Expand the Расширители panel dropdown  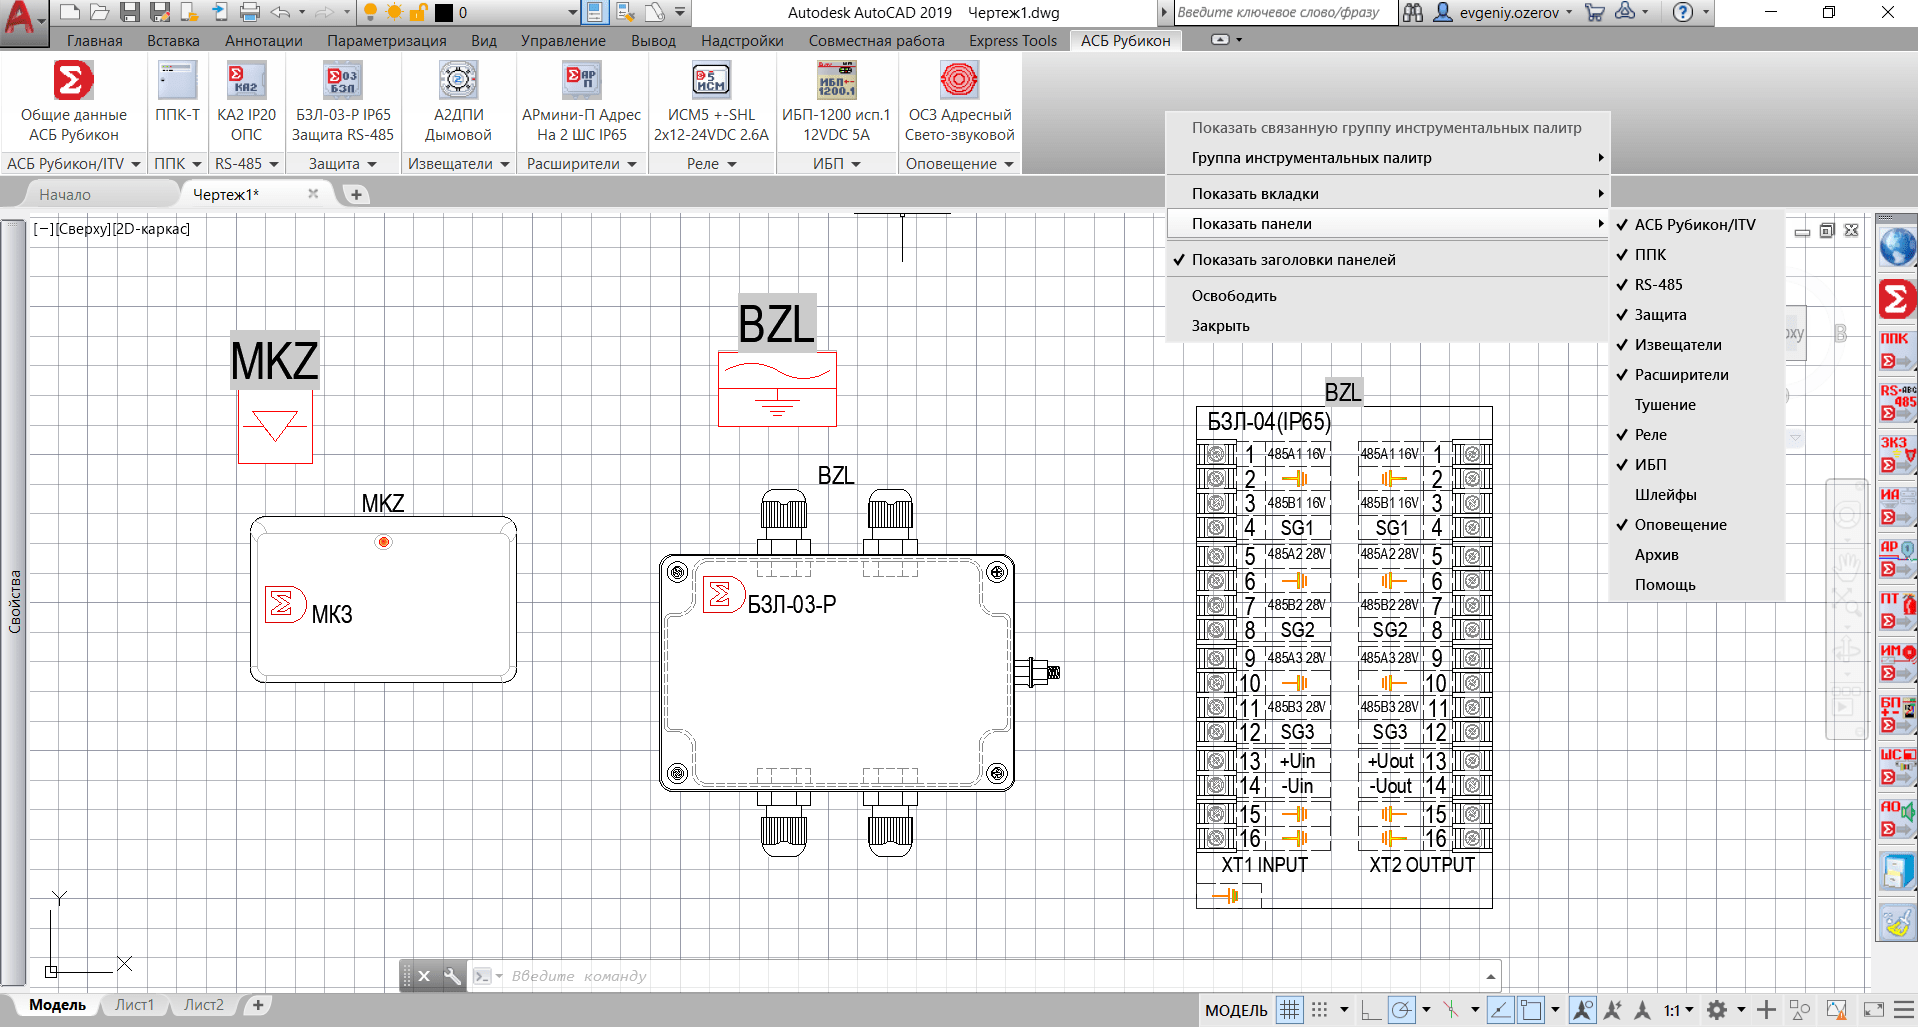[581, 163]
